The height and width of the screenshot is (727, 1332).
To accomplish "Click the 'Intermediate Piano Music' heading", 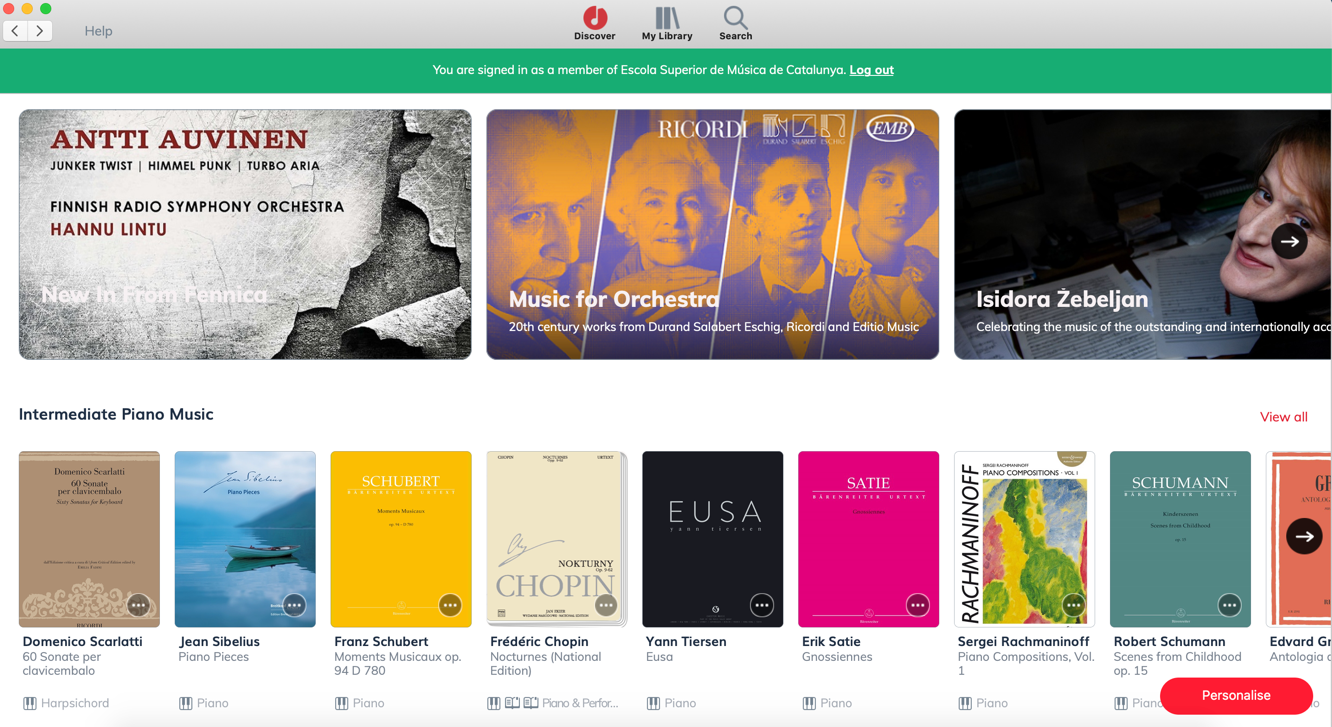I will click(x=116, y=414).
